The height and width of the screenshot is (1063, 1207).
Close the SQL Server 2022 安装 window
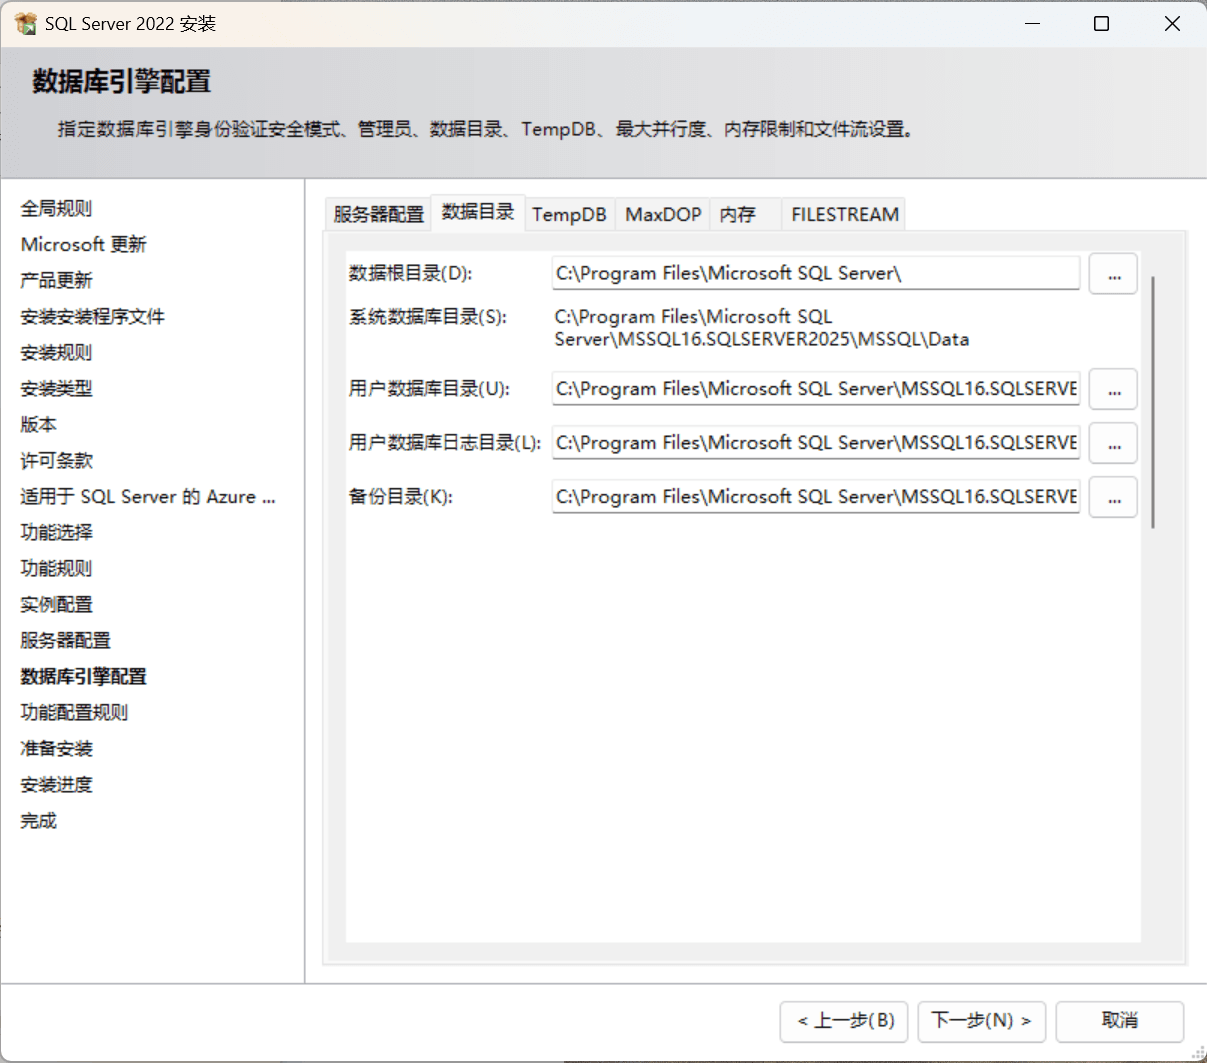click(1172, 23)
